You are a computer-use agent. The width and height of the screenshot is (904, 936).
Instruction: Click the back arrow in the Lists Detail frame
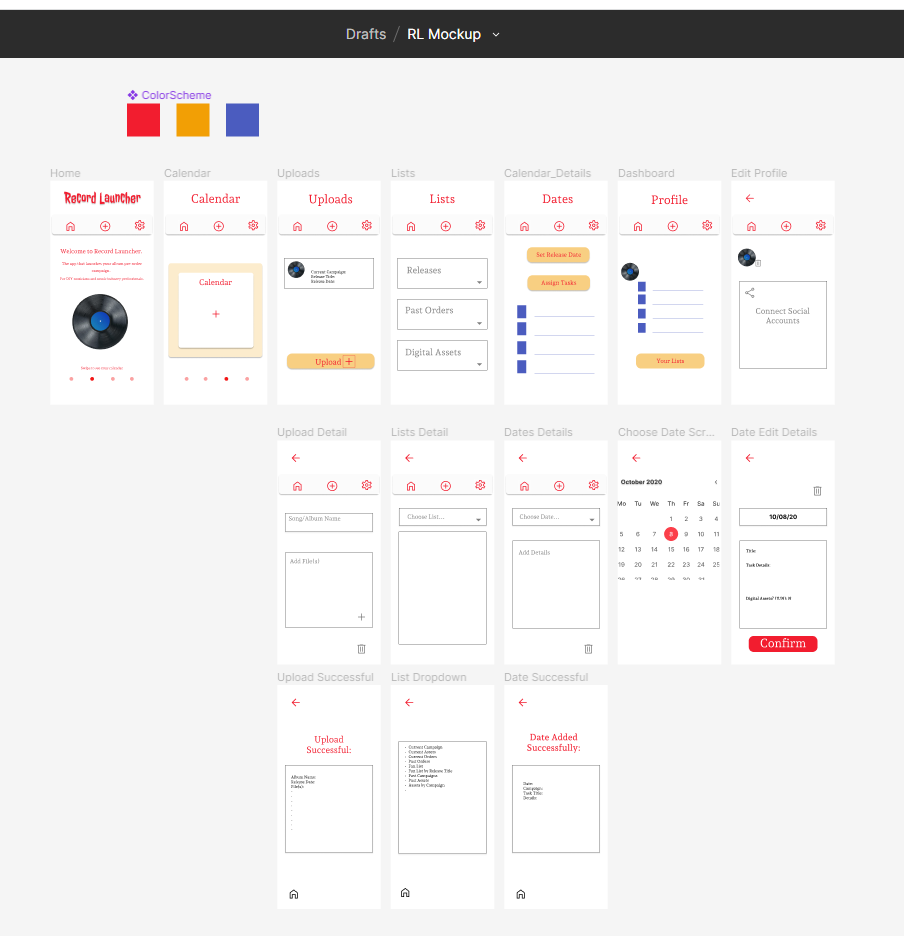(x=409, y=458)
